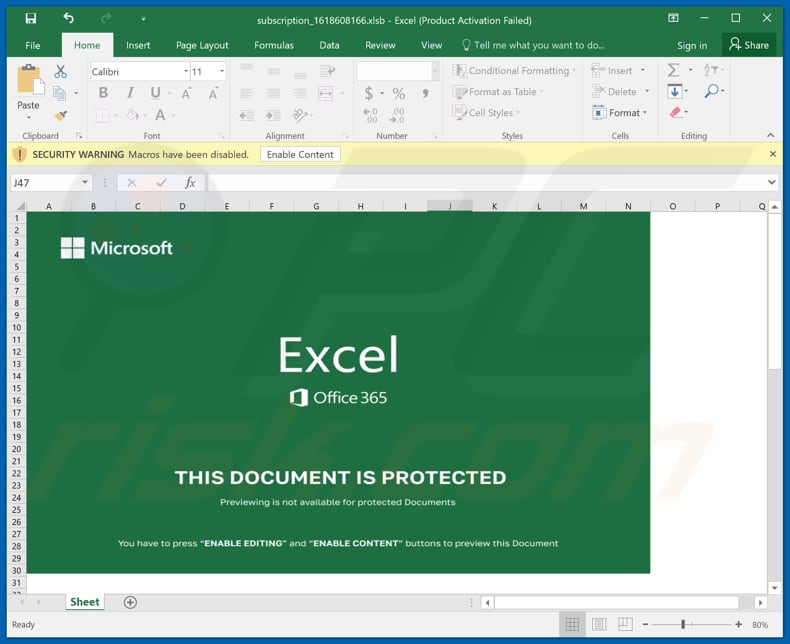
Task: Toggle Bold formatting
Action: tap(103, 93)
